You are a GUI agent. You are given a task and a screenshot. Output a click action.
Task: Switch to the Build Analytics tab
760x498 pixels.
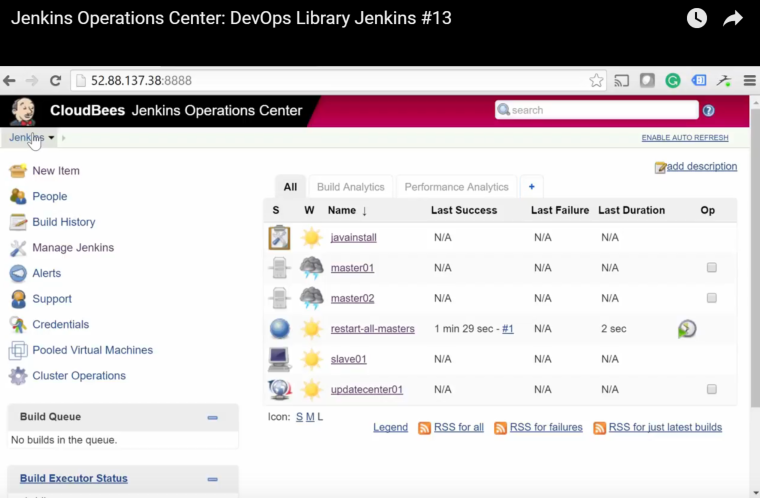pos(350,187)
